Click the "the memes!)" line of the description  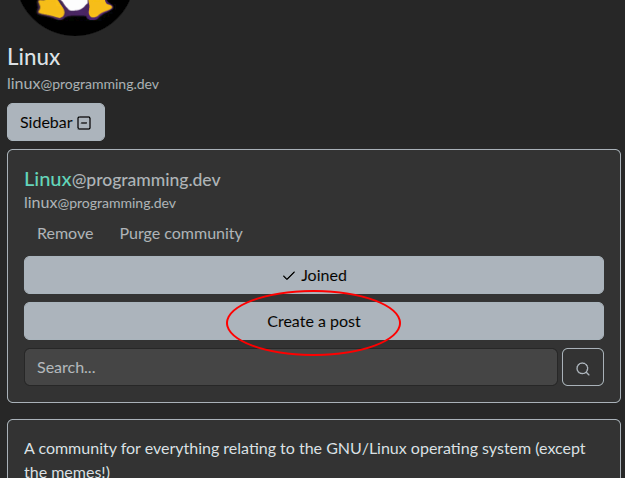point(67,471)
